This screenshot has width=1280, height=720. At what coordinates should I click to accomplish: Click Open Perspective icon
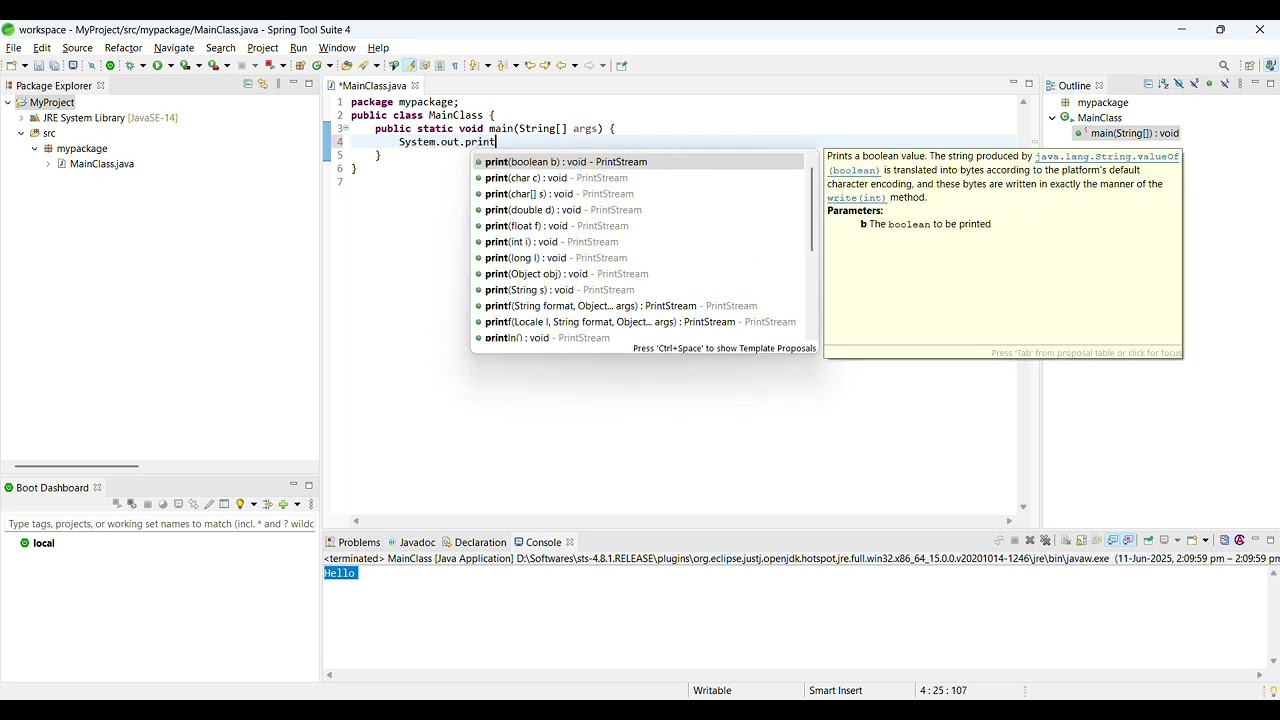point(1250,66)
